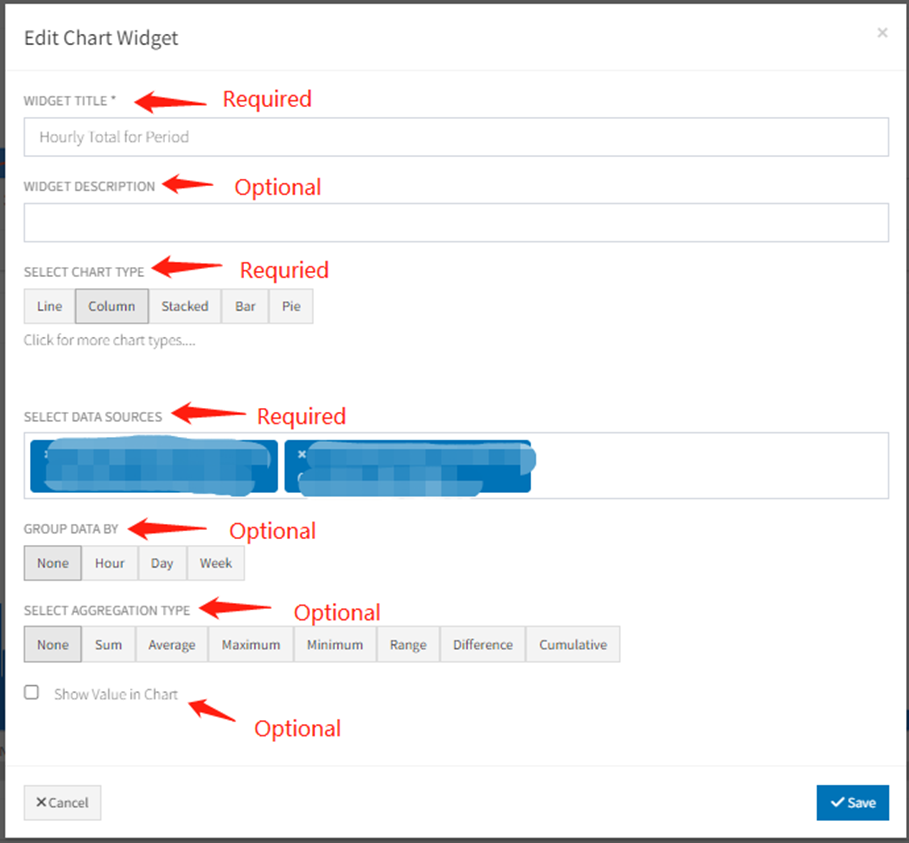Group data by Day

162,563
